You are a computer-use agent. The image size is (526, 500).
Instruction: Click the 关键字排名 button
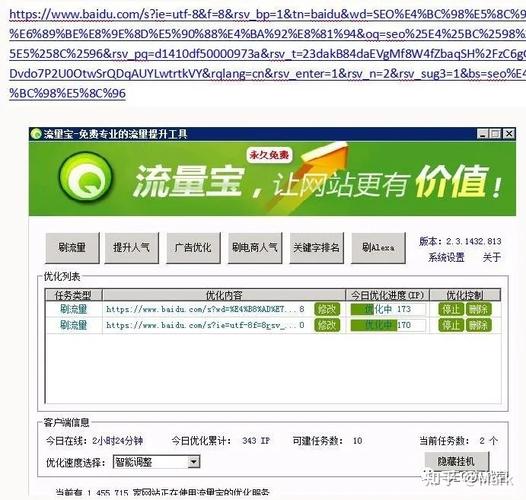[317, 248]
